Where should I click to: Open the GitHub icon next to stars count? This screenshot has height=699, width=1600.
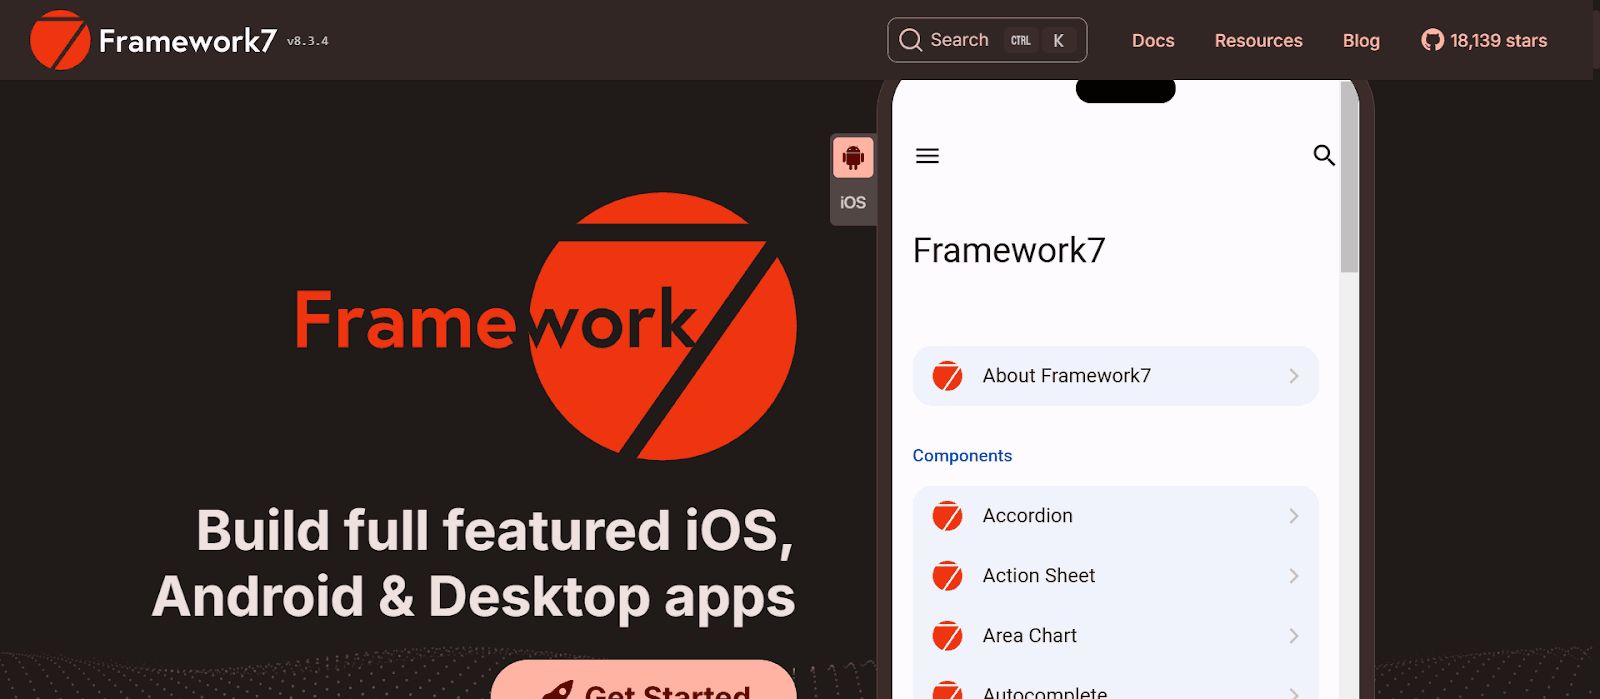pos(1432,40)
